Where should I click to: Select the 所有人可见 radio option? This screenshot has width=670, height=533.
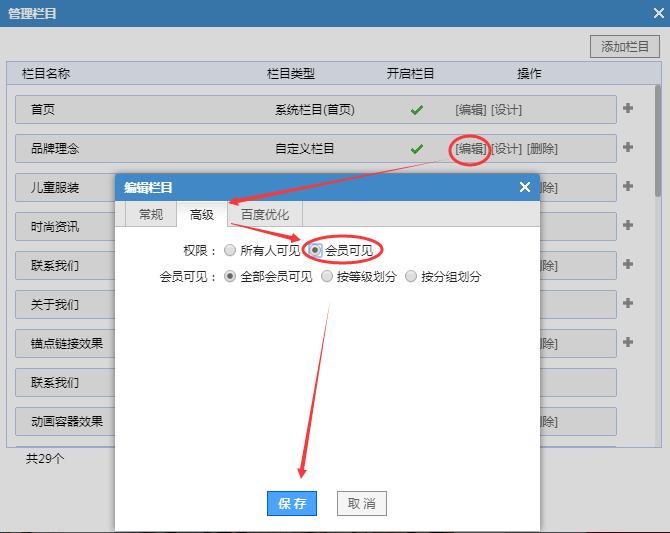tap(230, 250)
